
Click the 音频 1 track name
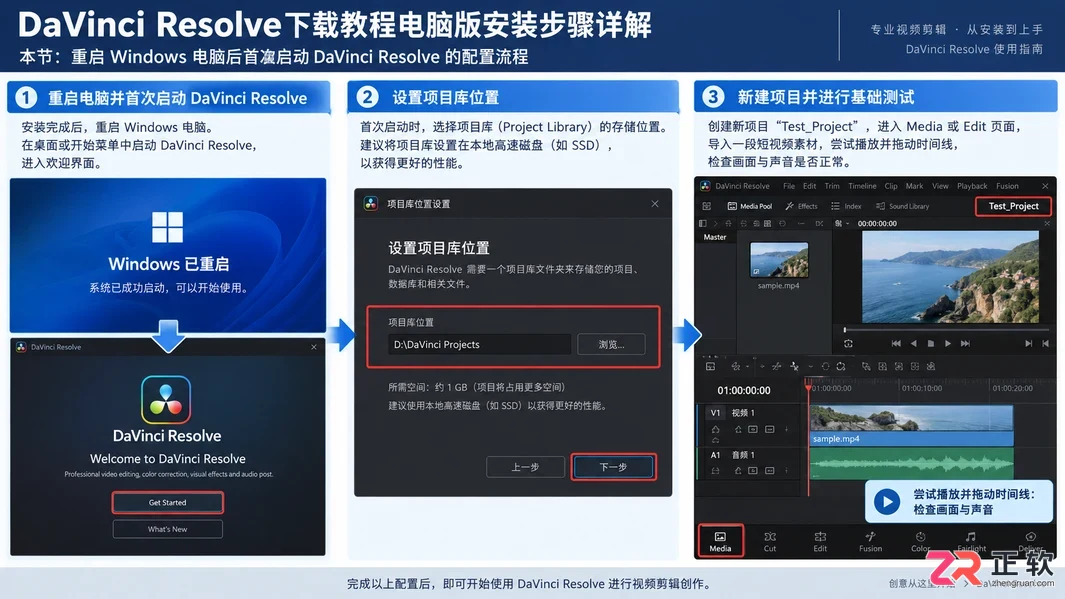[743, 455]
